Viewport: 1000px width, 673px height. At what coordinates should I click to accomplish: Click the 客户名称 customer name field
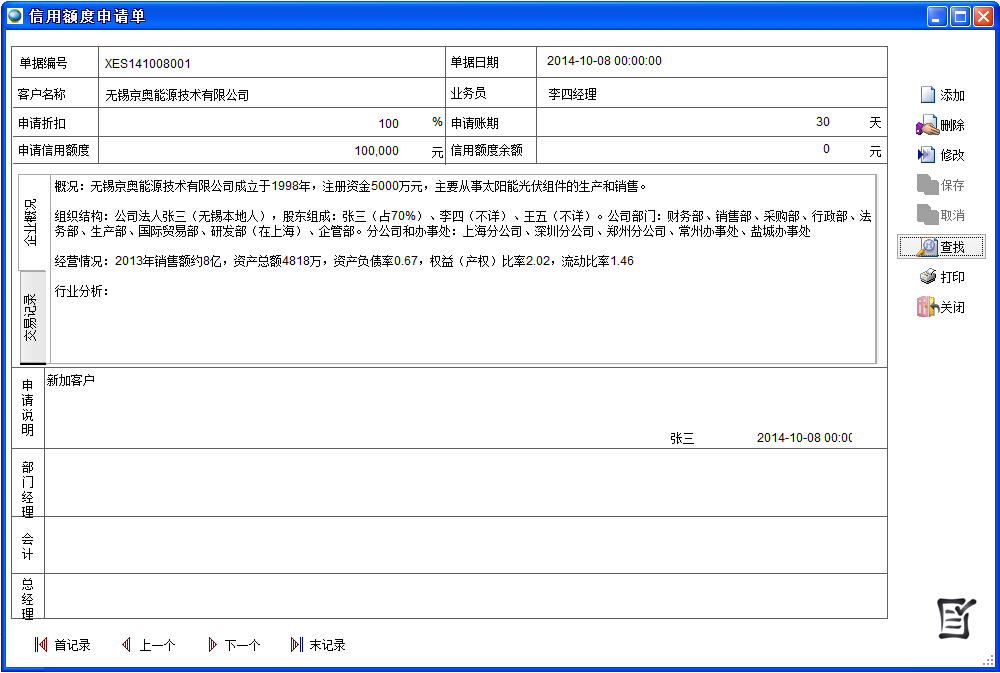pyautogui.click(x=270, y=95)
